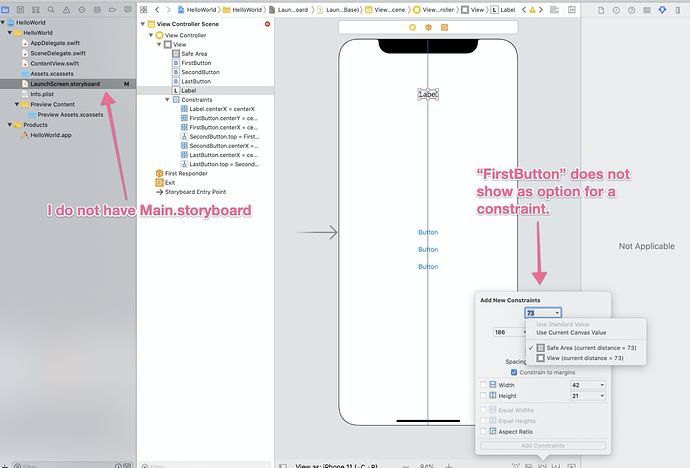The width and height of the screenshot is (690, 468).
Task: Open the Debug navigator
Action: point(97,9)
